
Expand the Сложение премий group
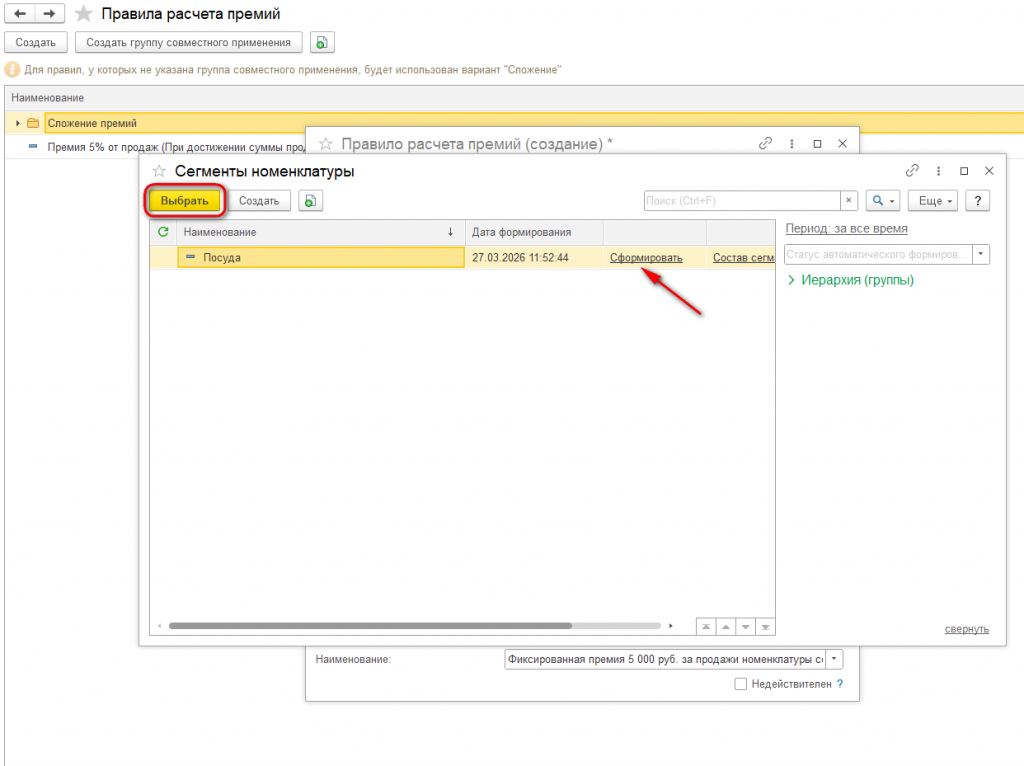[x=18, y=123]
